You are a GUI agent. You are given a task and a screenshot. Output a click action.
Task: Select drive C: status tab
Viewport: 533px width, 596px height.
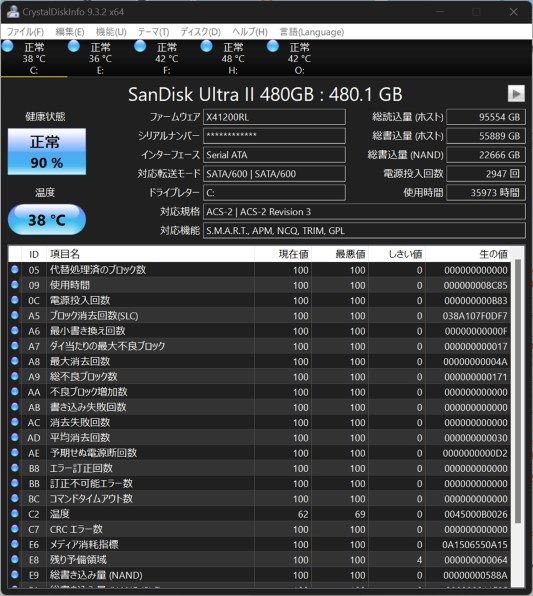[x=34, y=59]
